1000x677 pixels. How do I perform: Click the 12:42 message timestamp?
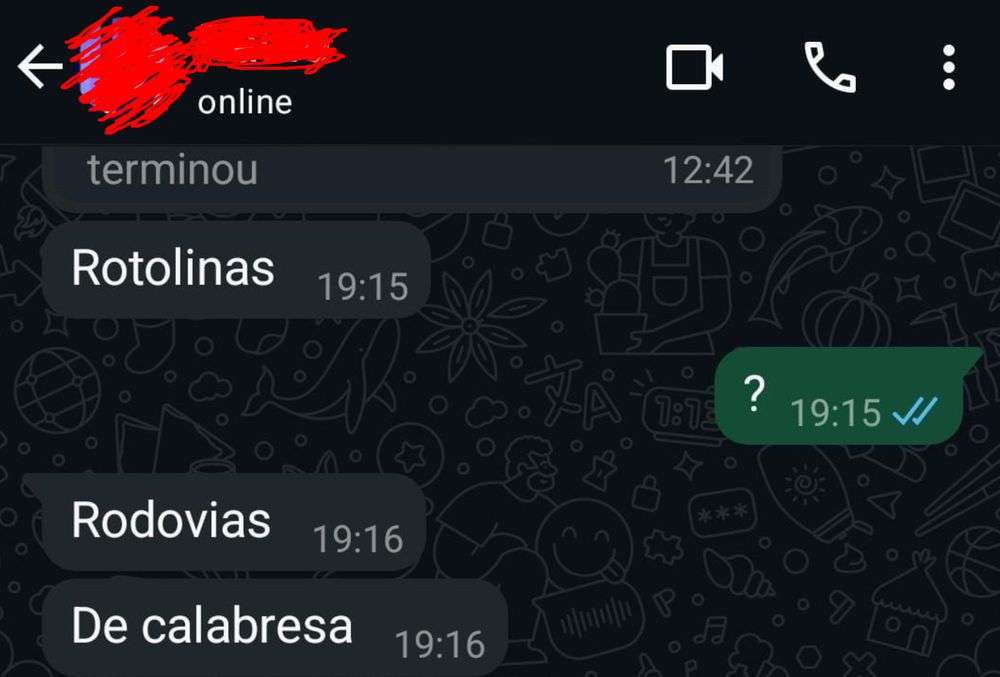pyautogui.click(x=708, y=170)
